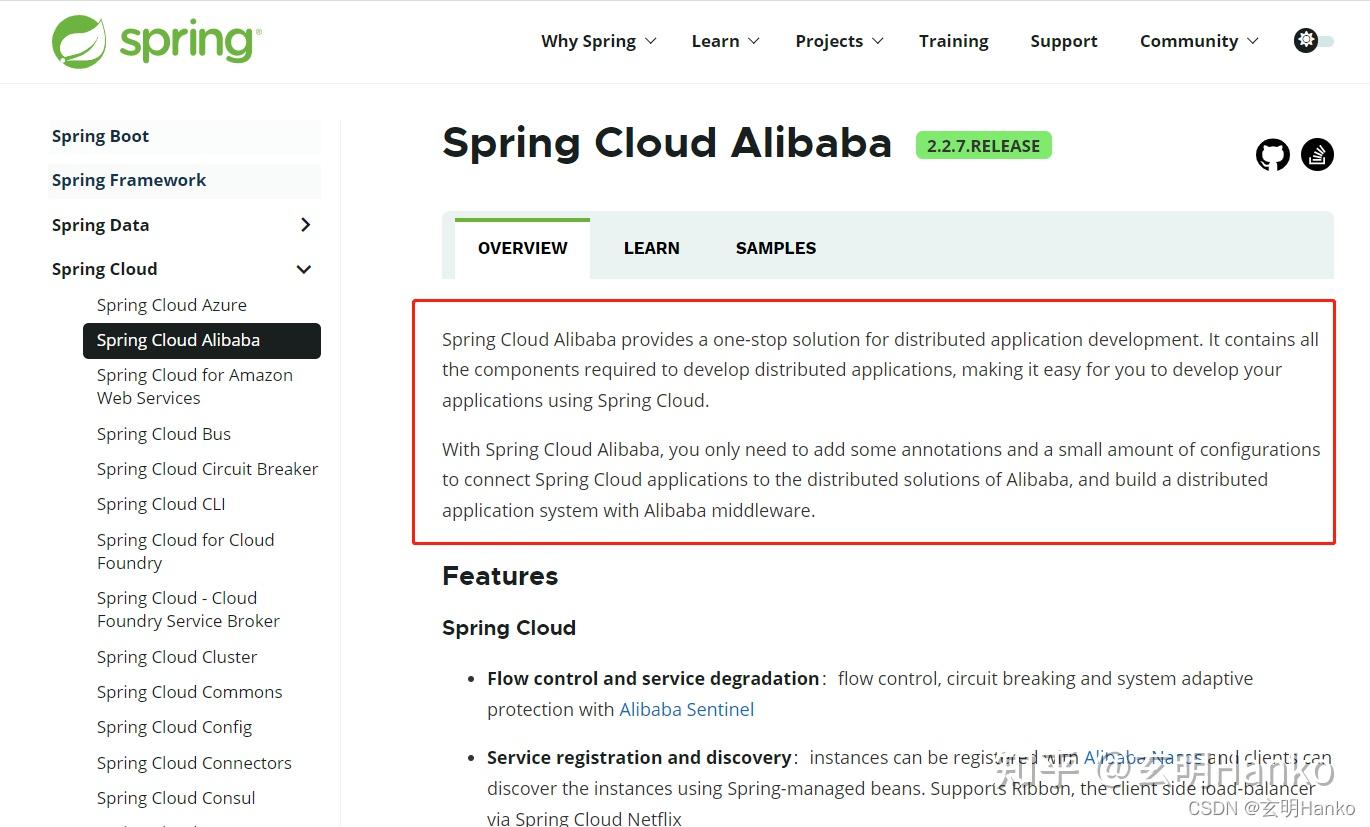Viewport: 1370px width, 827px height.
Task: Select Spring Cloud Connectors
Action: click(194, 763)
